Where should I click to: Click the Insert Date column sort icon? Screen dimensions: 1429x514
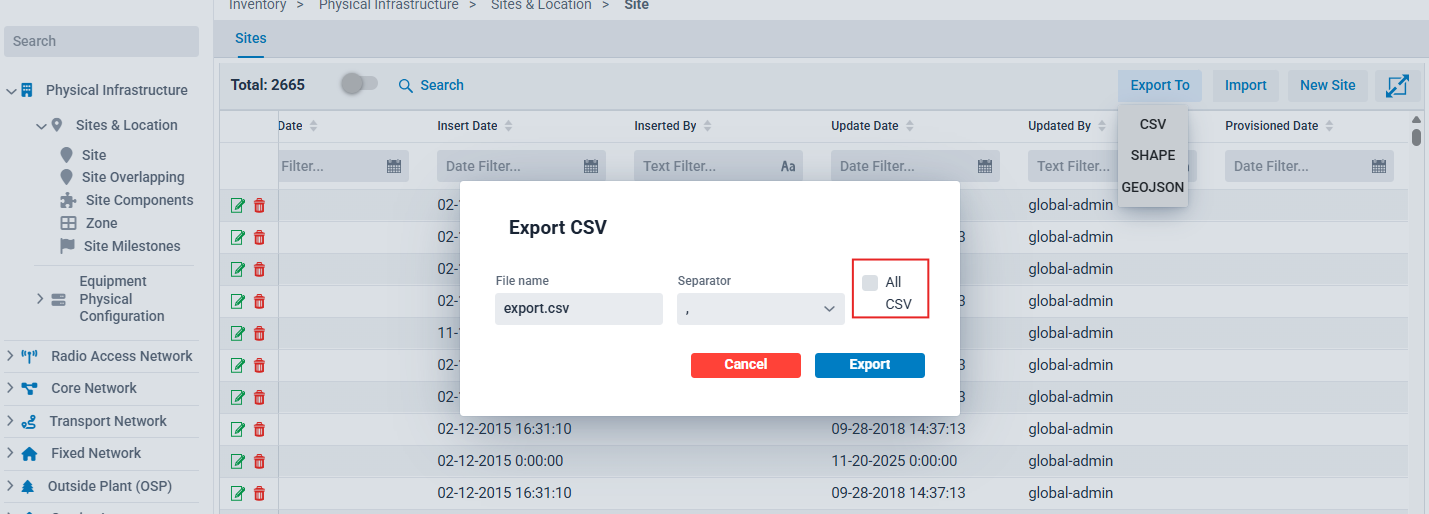[x=508, y=126]
